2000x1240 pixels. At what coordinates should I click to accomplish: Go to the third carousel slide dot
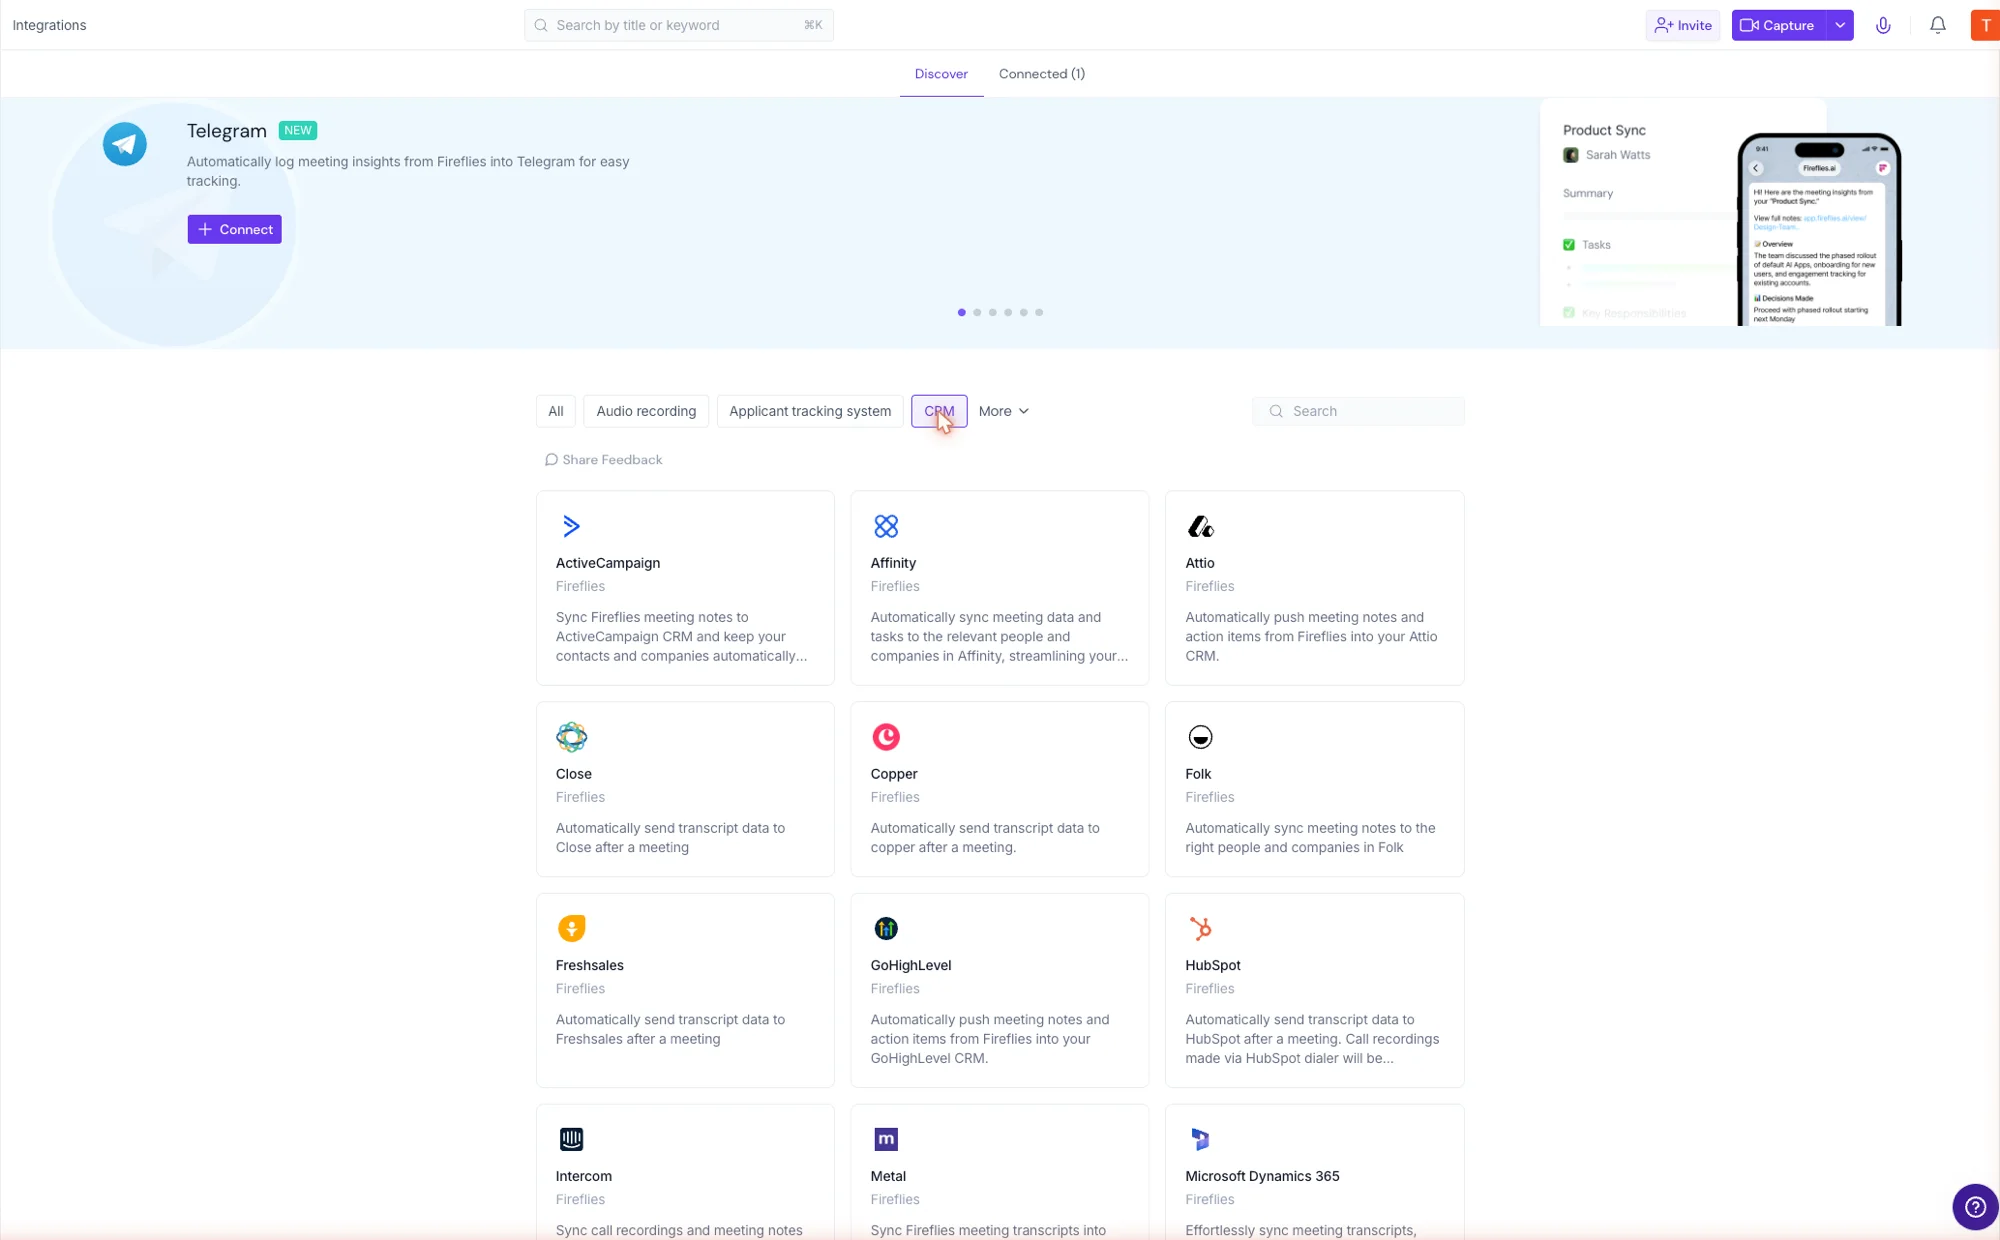click(x=993, y=312)
